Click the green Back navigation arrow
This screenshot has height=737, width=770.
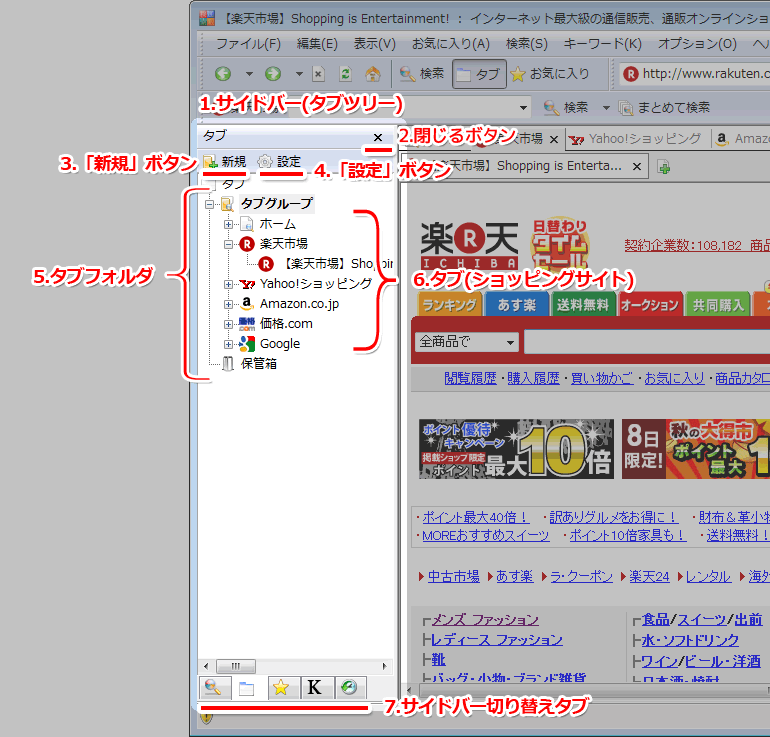click(x=222, y=74)
